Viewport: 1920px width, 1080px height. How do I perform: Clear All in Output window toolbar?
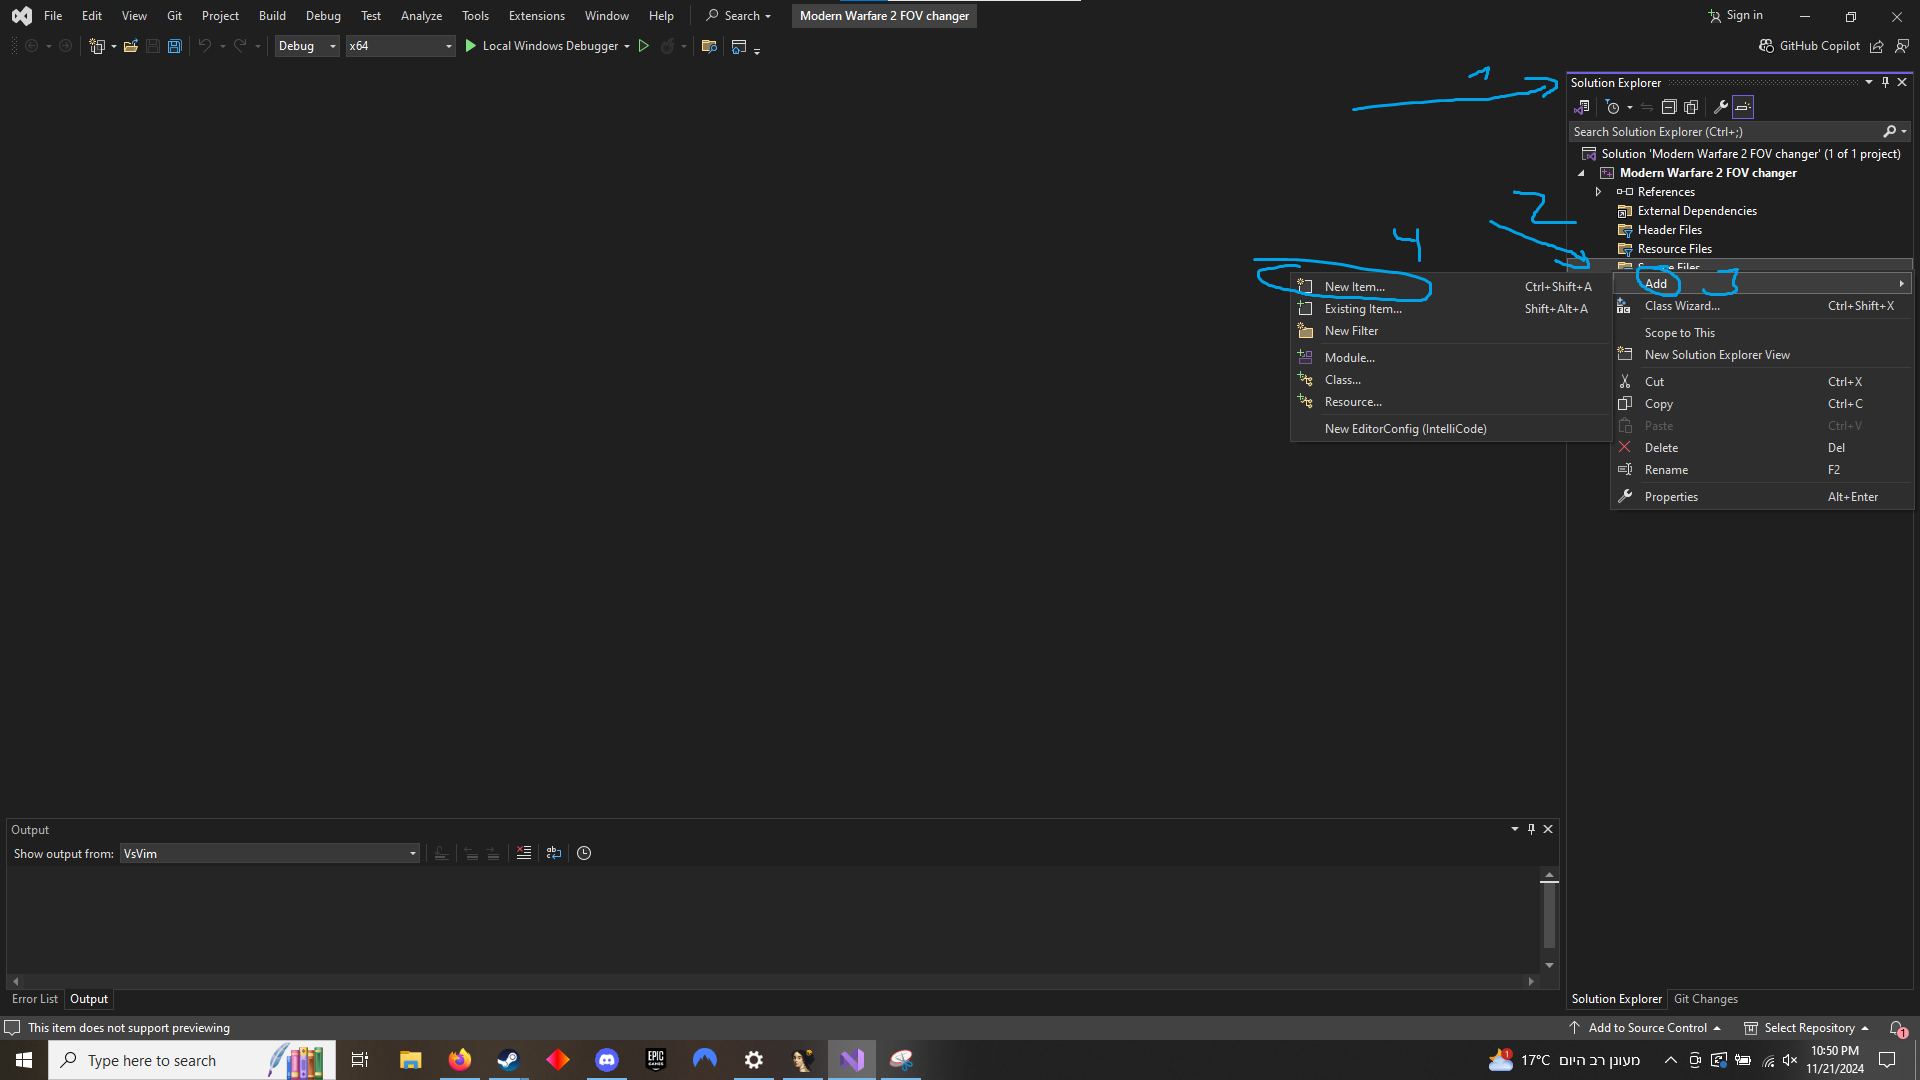[524, 853]
